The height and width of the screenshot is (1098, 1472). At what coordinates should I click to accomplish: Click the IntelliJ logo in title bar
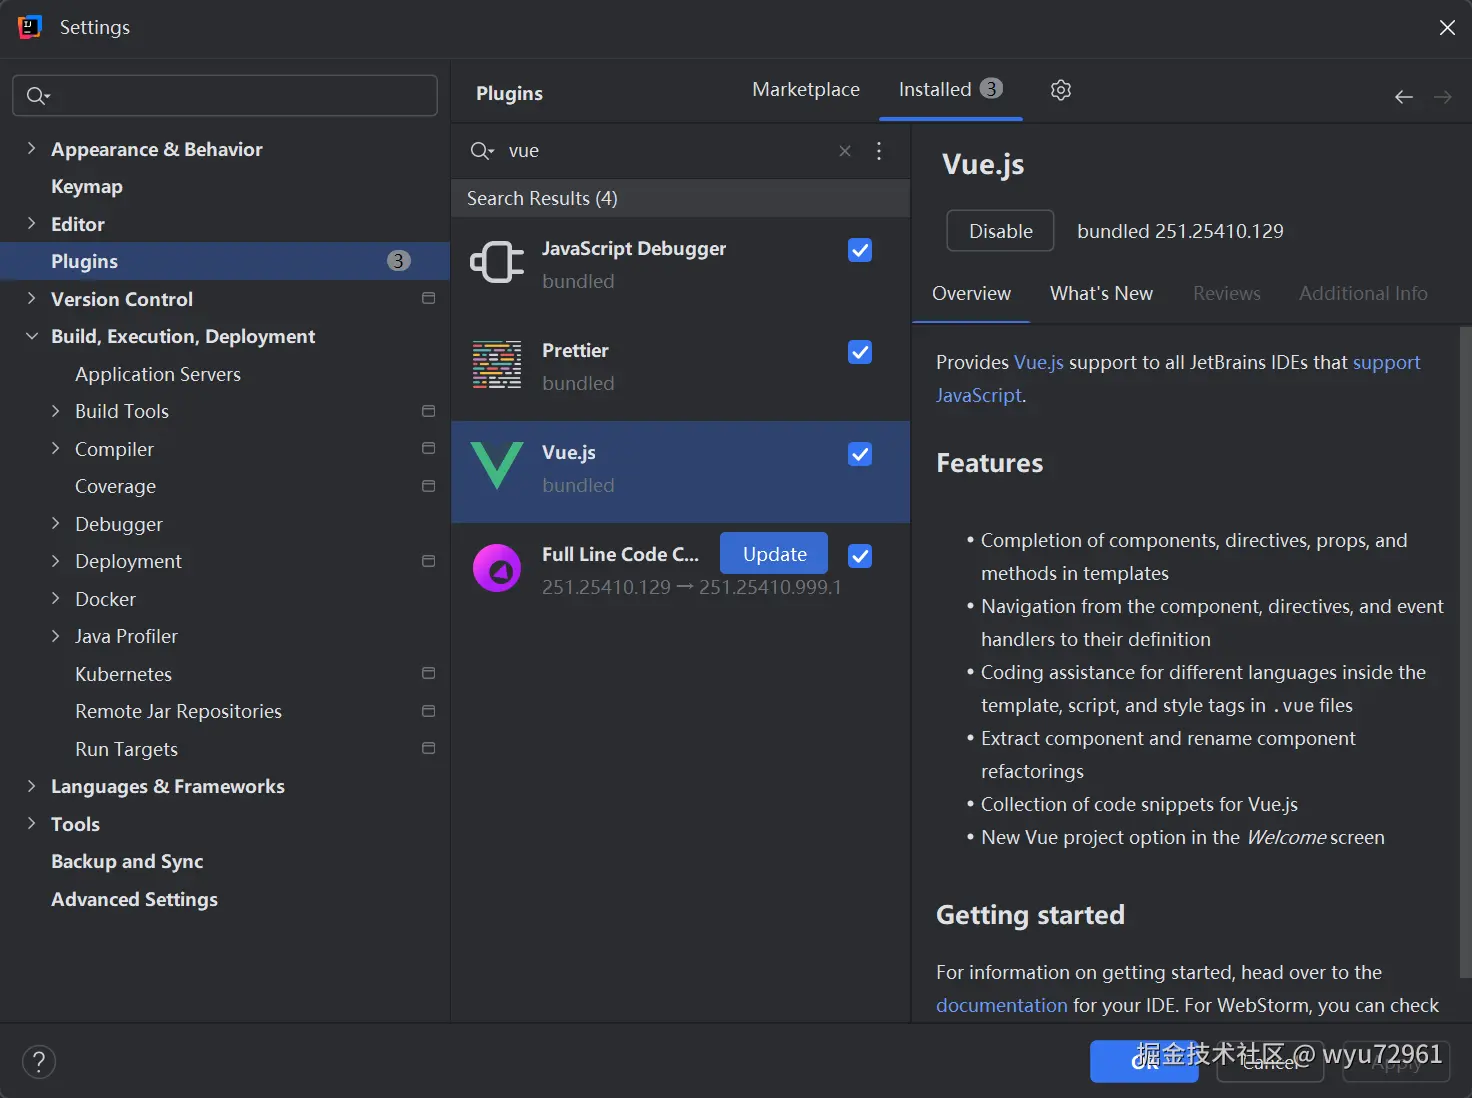coord(30,27)
